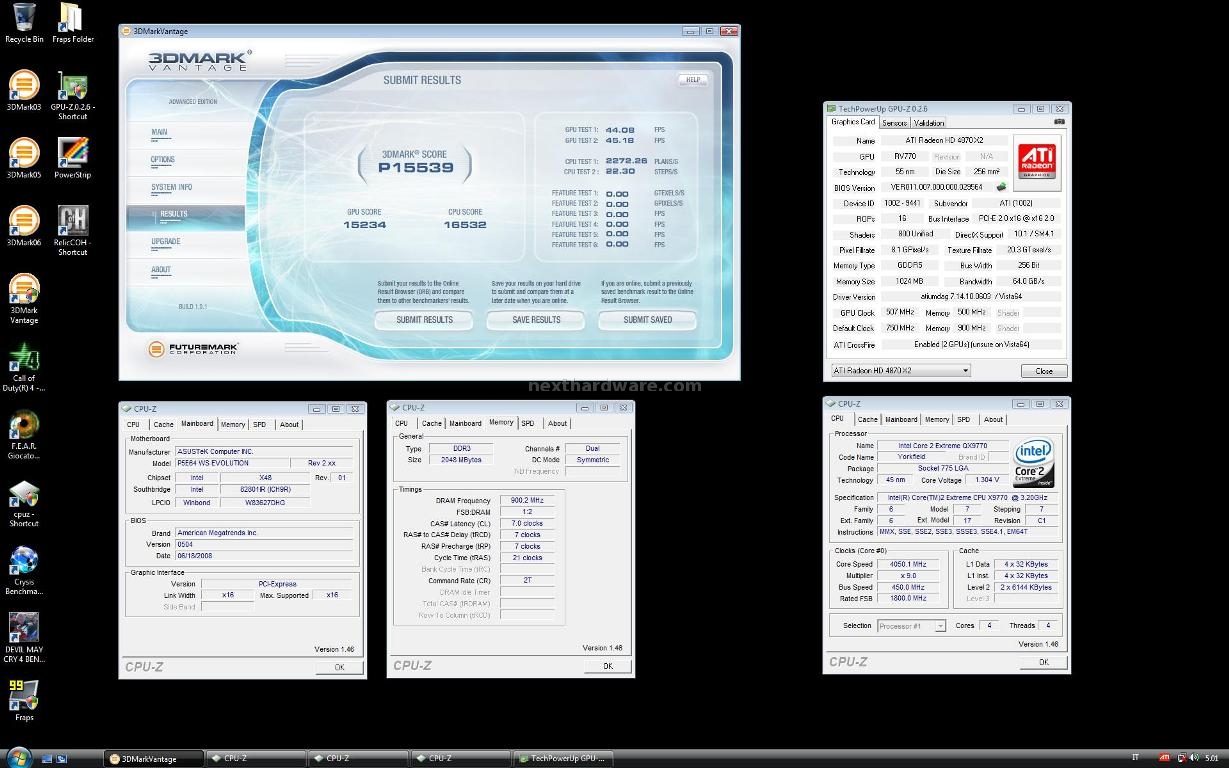The width and height of the screenshot is (1229, 768).
Task: Open the Windows Start orb
Action: point(19,757)
